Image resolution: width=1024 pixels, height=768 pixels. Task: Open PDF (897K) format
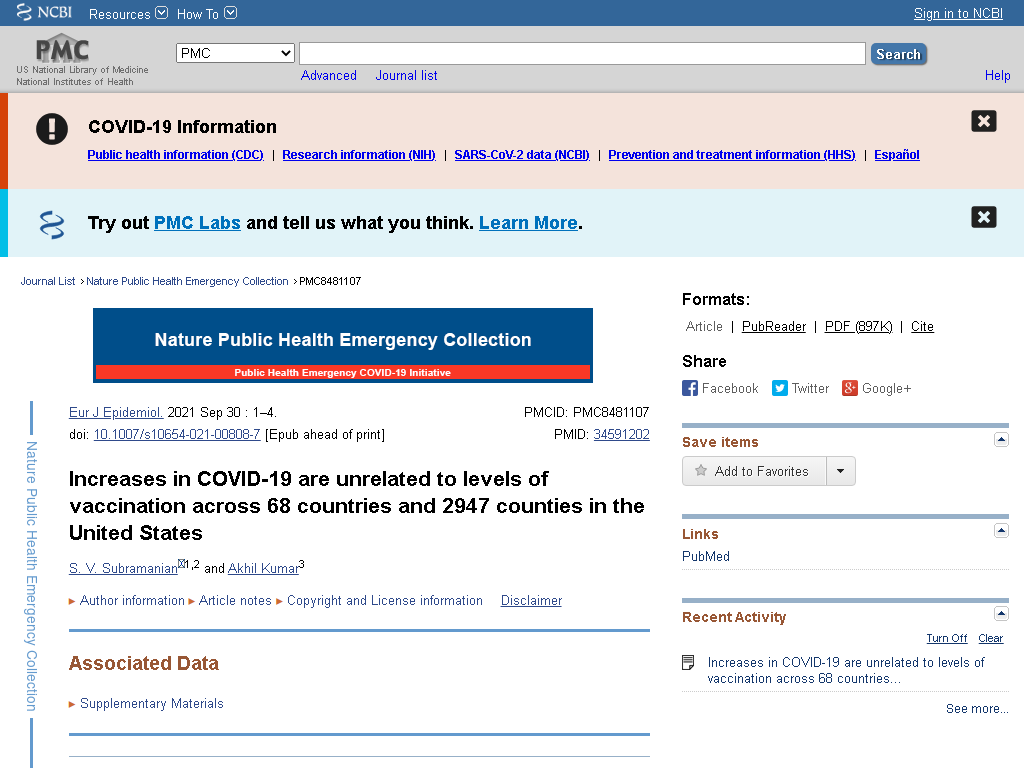pyautogui.click(x=858, y=327)
